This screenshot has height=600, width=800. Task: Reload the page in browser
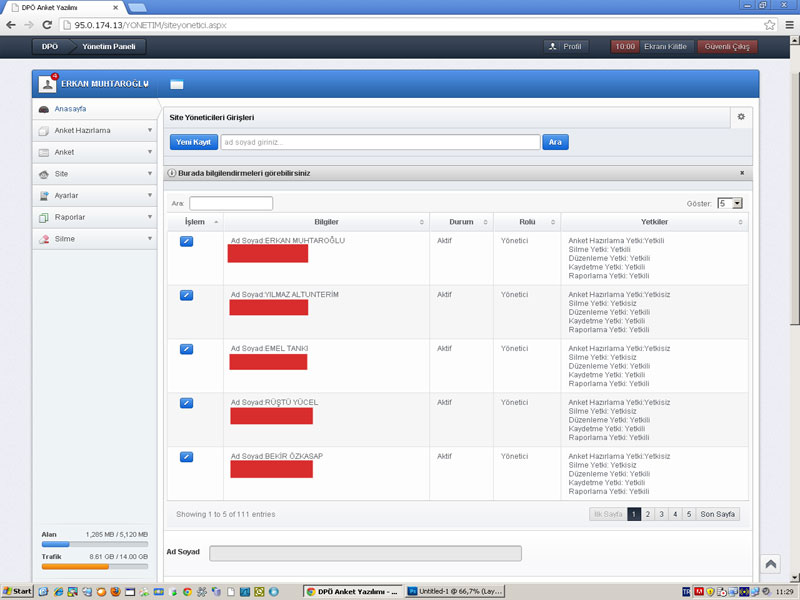(x=47, y=25)
